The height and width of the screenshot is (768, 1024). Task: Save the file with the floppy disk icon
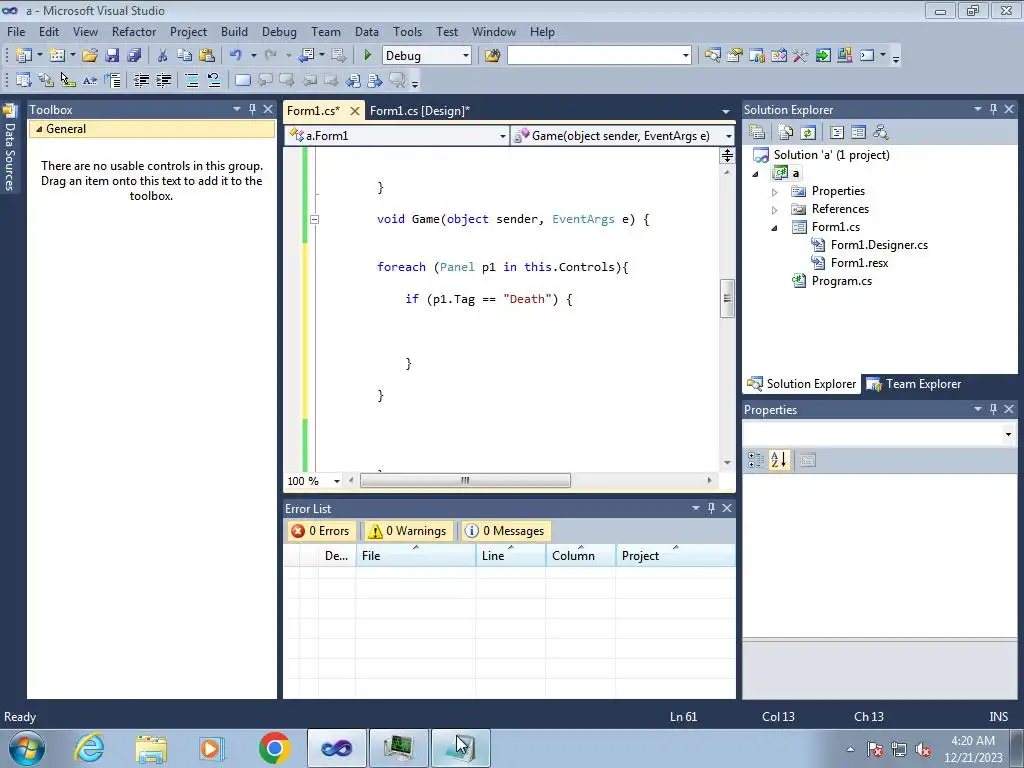point(112,56)
